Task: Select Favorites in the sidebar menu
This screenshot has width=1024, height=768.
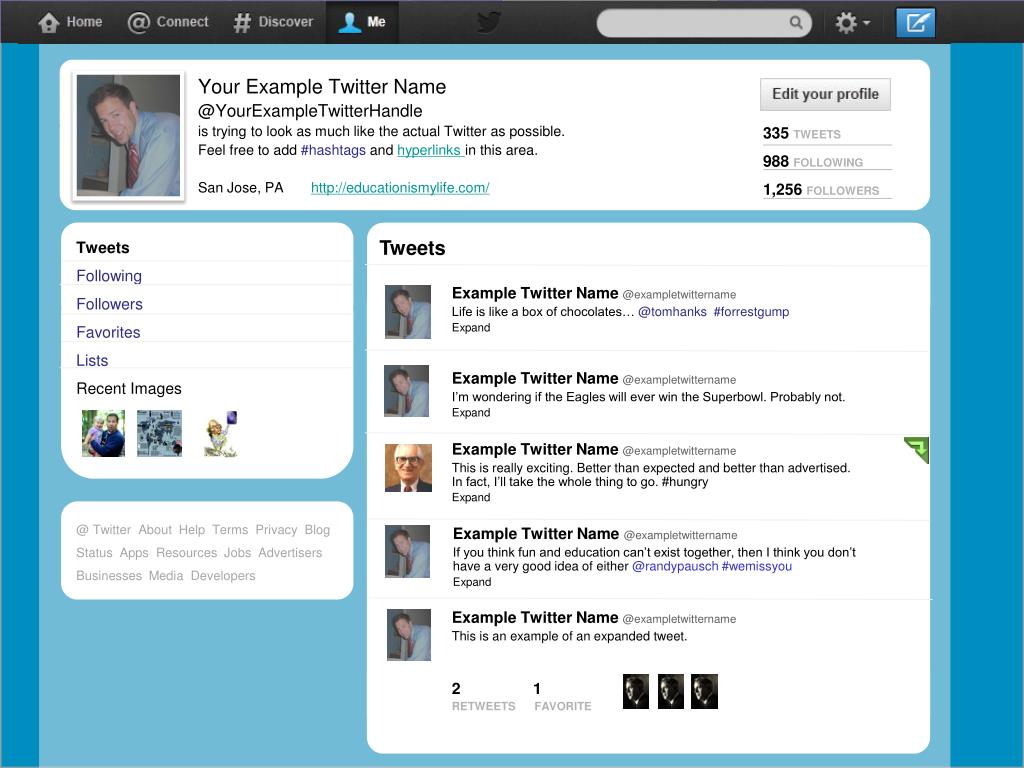Action: click(x=108, y=332)
